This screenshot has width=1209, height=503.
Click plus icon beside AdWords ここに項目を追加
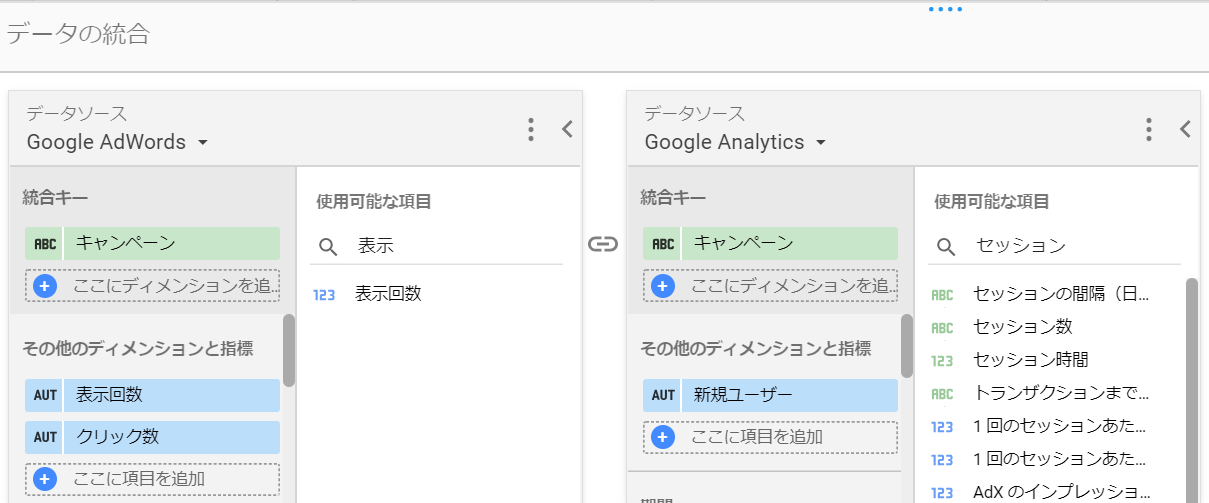pyautogui.click(x=44, y=480)
